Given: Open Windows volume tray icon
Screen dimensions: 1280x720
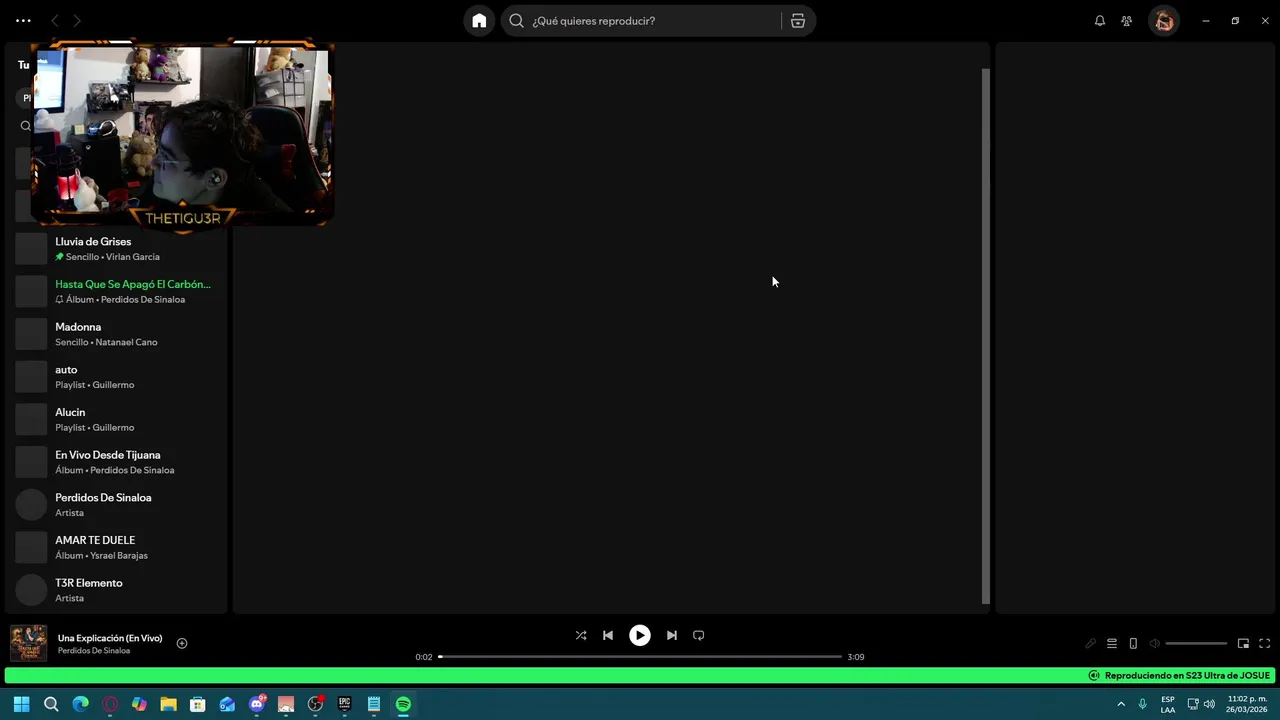Looking at the screenshot, I should tap(1210, 704).
